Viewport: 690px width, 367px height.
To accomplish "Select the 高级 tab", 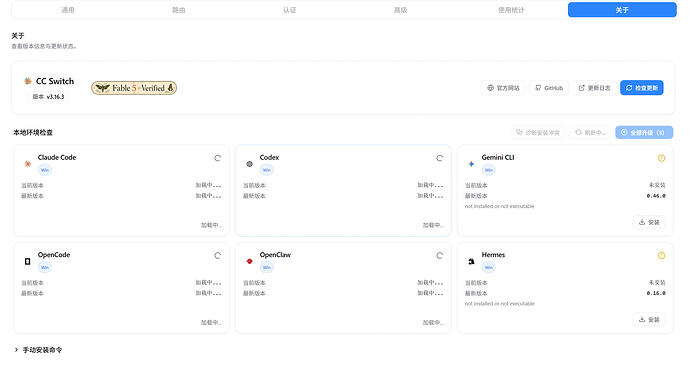I will point(400,10).
